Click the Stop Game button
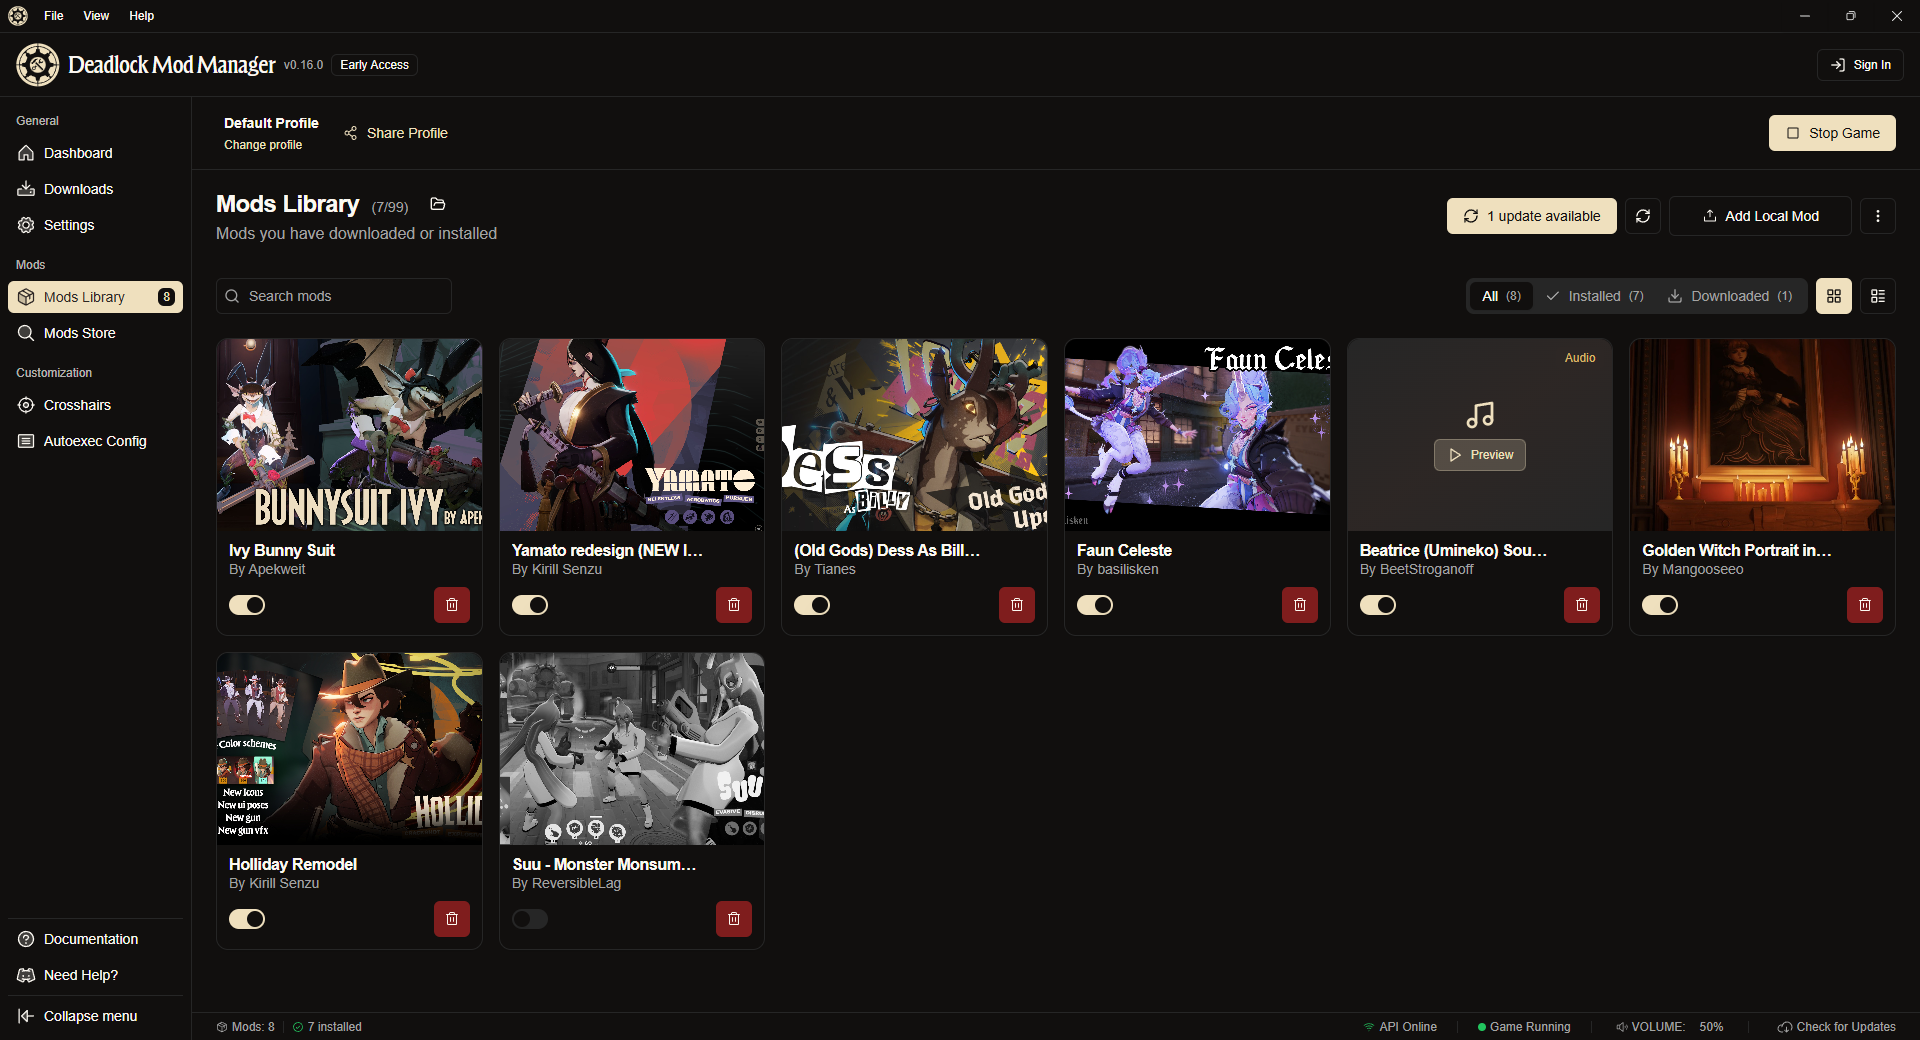The image size is (1920, 1040). point(1832,133)
